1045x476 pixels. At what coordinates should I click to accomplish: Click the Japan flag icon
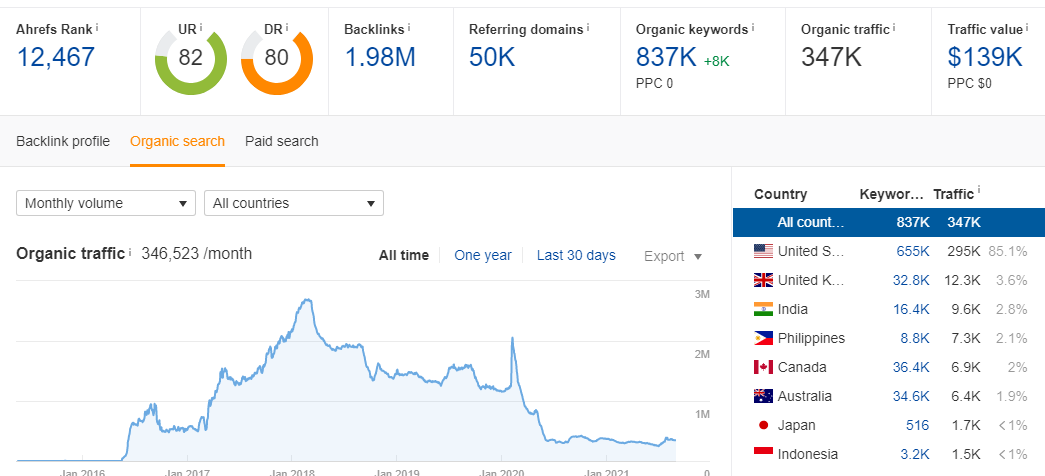pos(763,425)
